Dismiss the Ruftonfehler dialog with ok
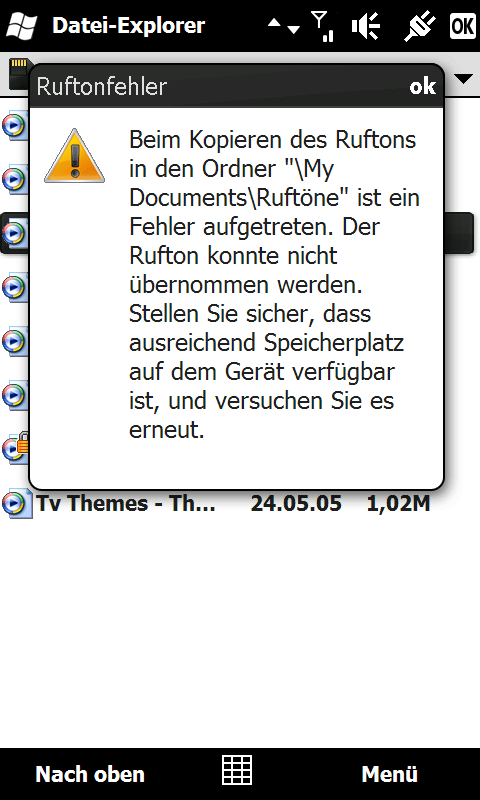480x800 pixels. coord(422,86)
